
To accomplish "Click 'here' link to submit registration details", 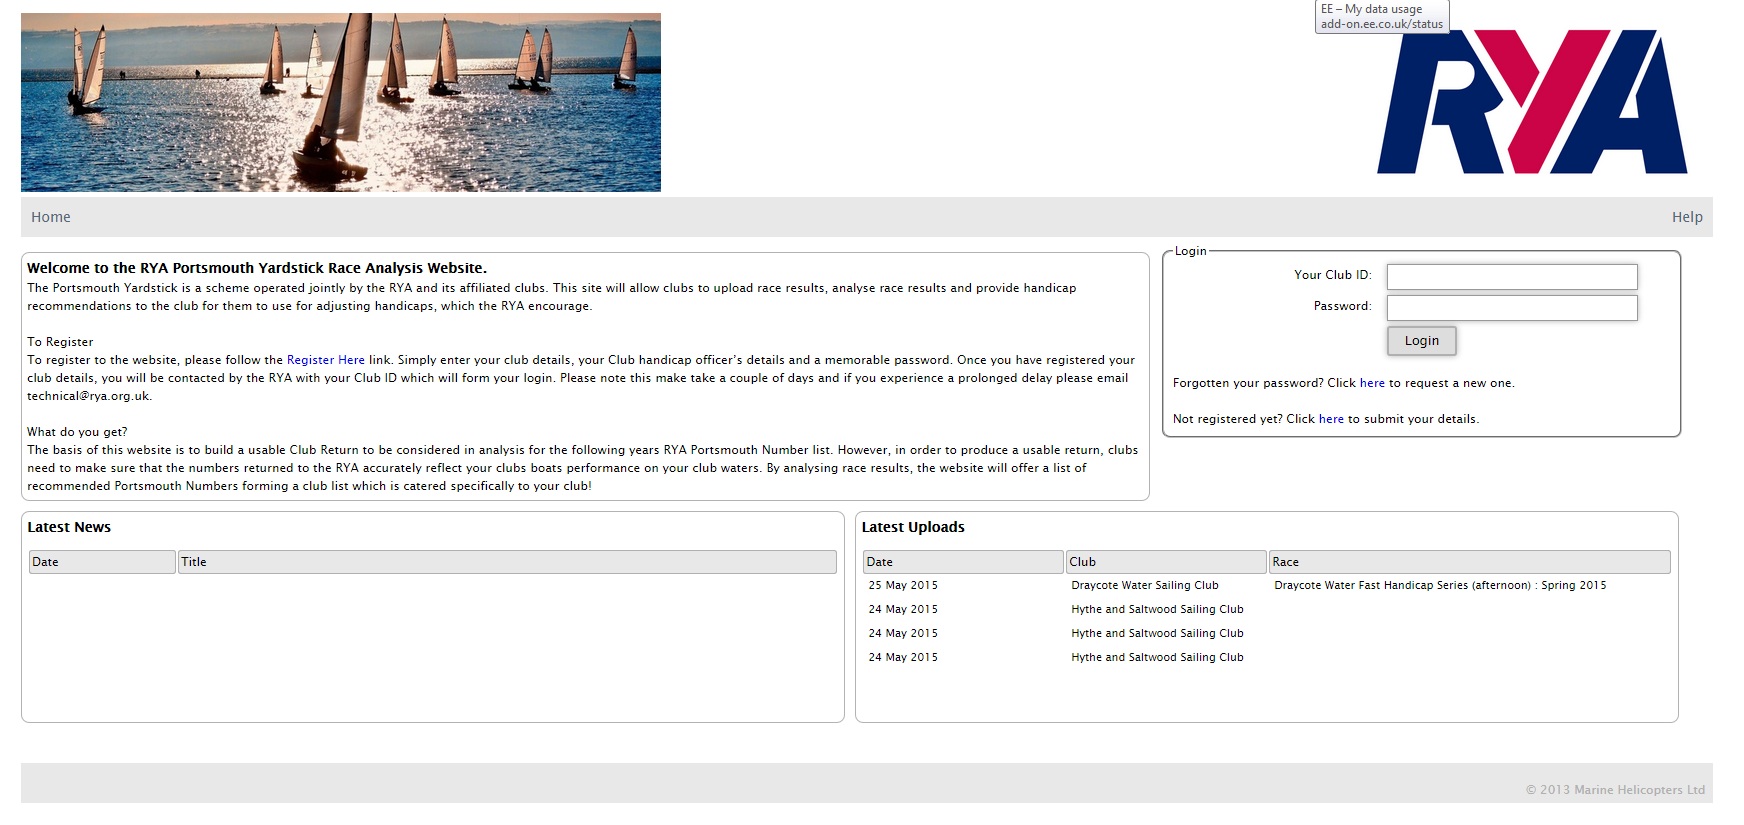I will point(1331,419).
